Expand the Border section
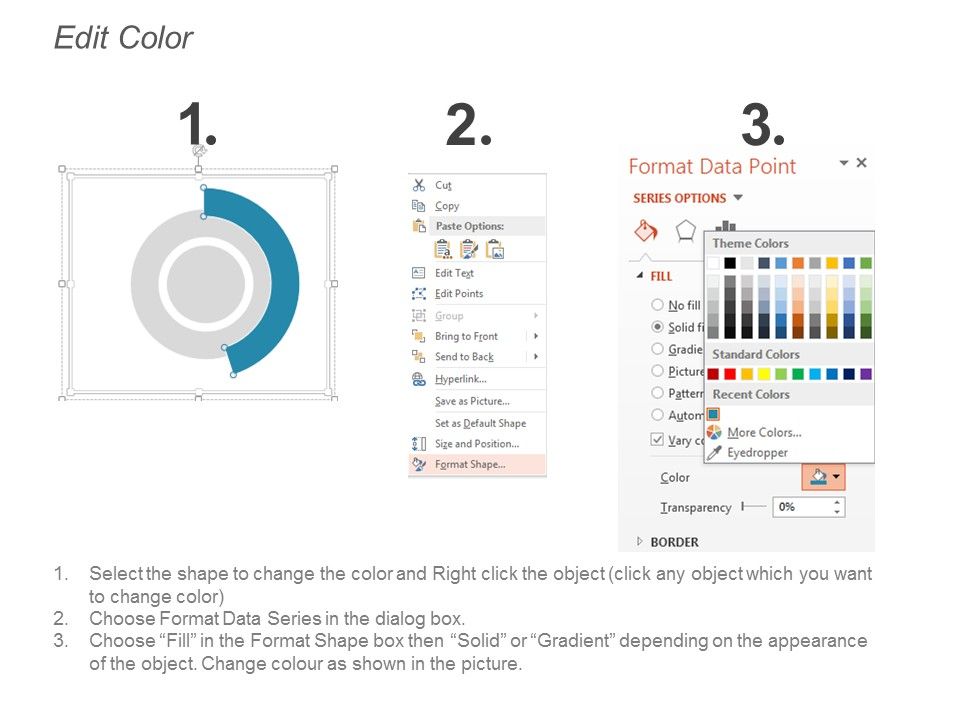This screenshot has height=720, width=960. [668, 542]
